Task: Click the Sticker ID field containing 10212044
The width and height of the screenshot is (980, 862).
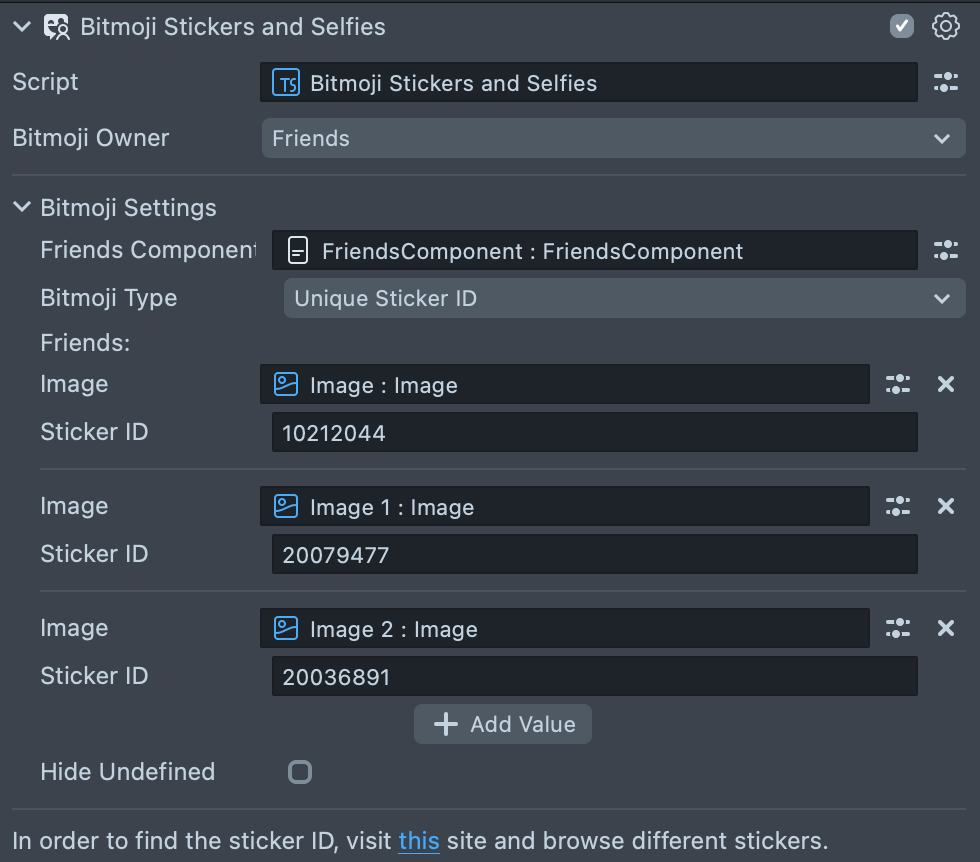Action: pyautogui.click(x=594, y=433)
